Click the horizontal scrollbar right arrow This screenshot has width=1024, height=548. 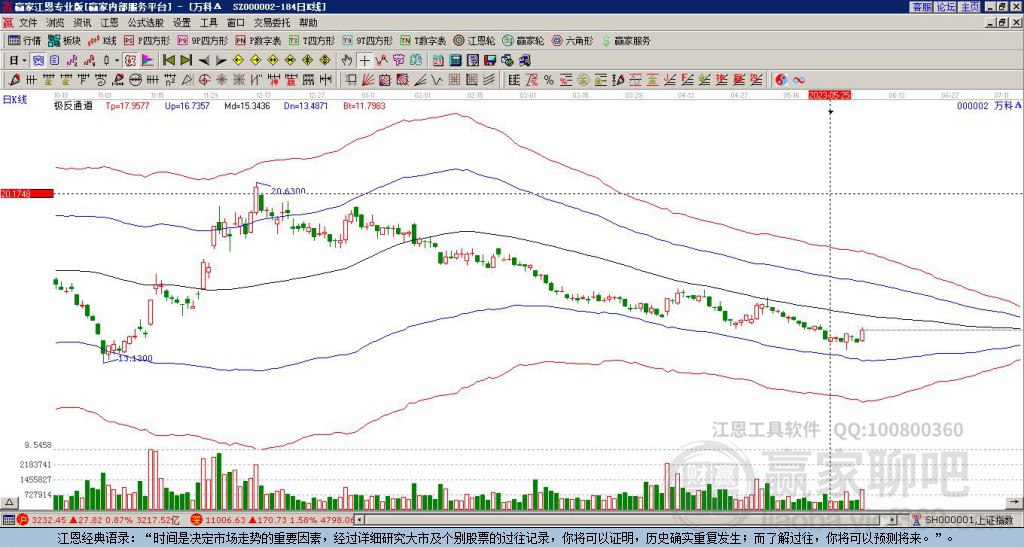[x=893, y=520]
